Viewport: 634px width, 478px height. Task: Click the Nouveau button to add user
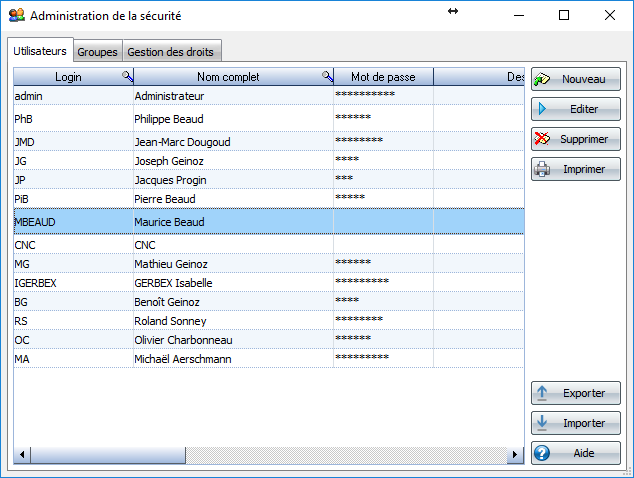point(575,79)
